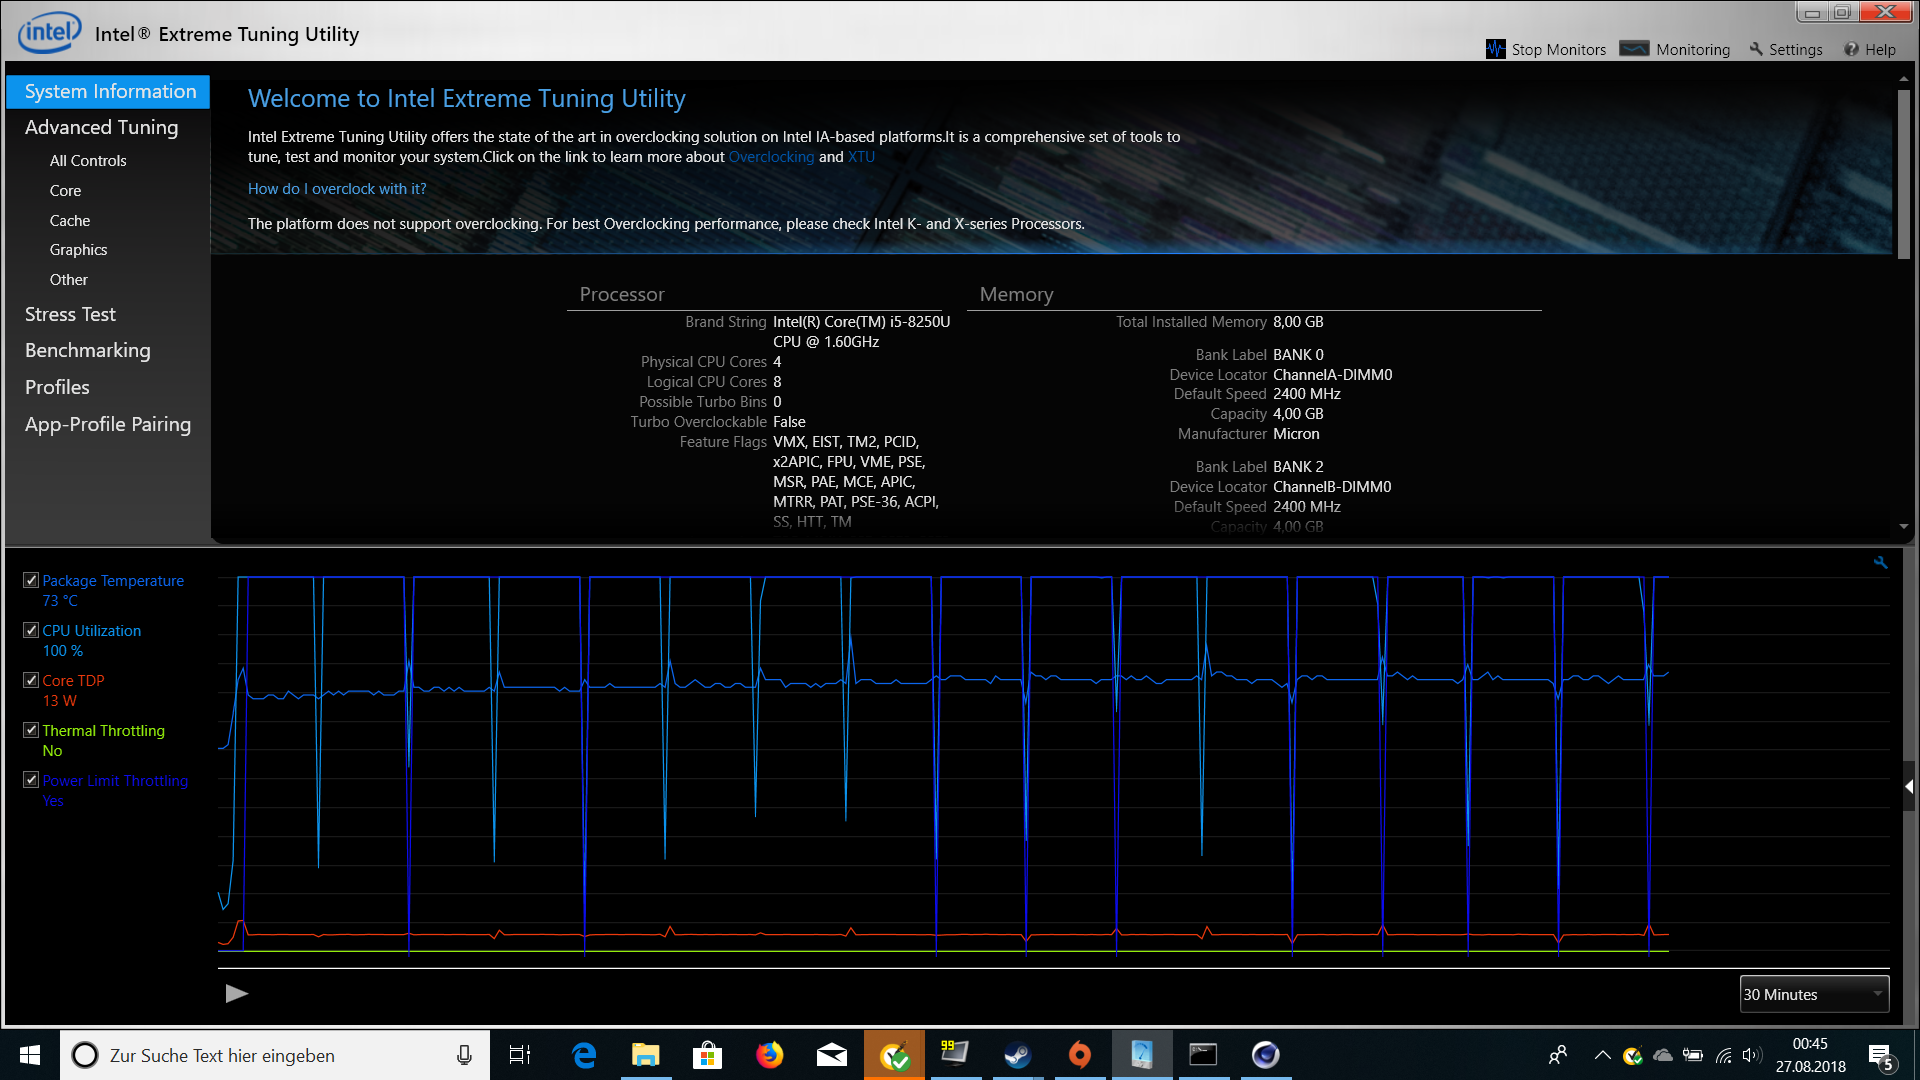Click Stop Monitors label
The width and height of the screenshot is (1920, 1080).
(1558, 49)
